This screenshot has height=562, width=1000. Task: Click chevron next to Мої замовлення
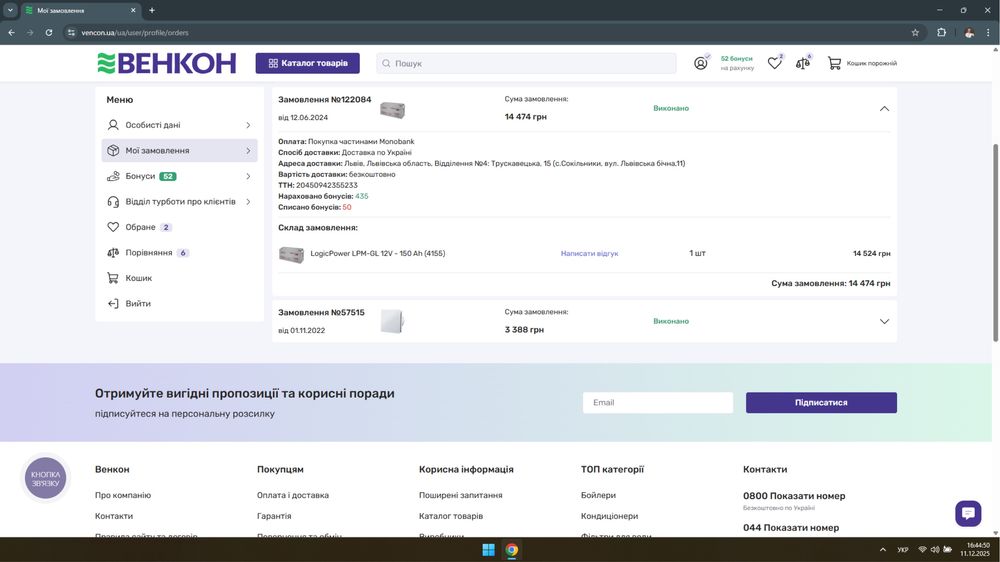(248, 151)
